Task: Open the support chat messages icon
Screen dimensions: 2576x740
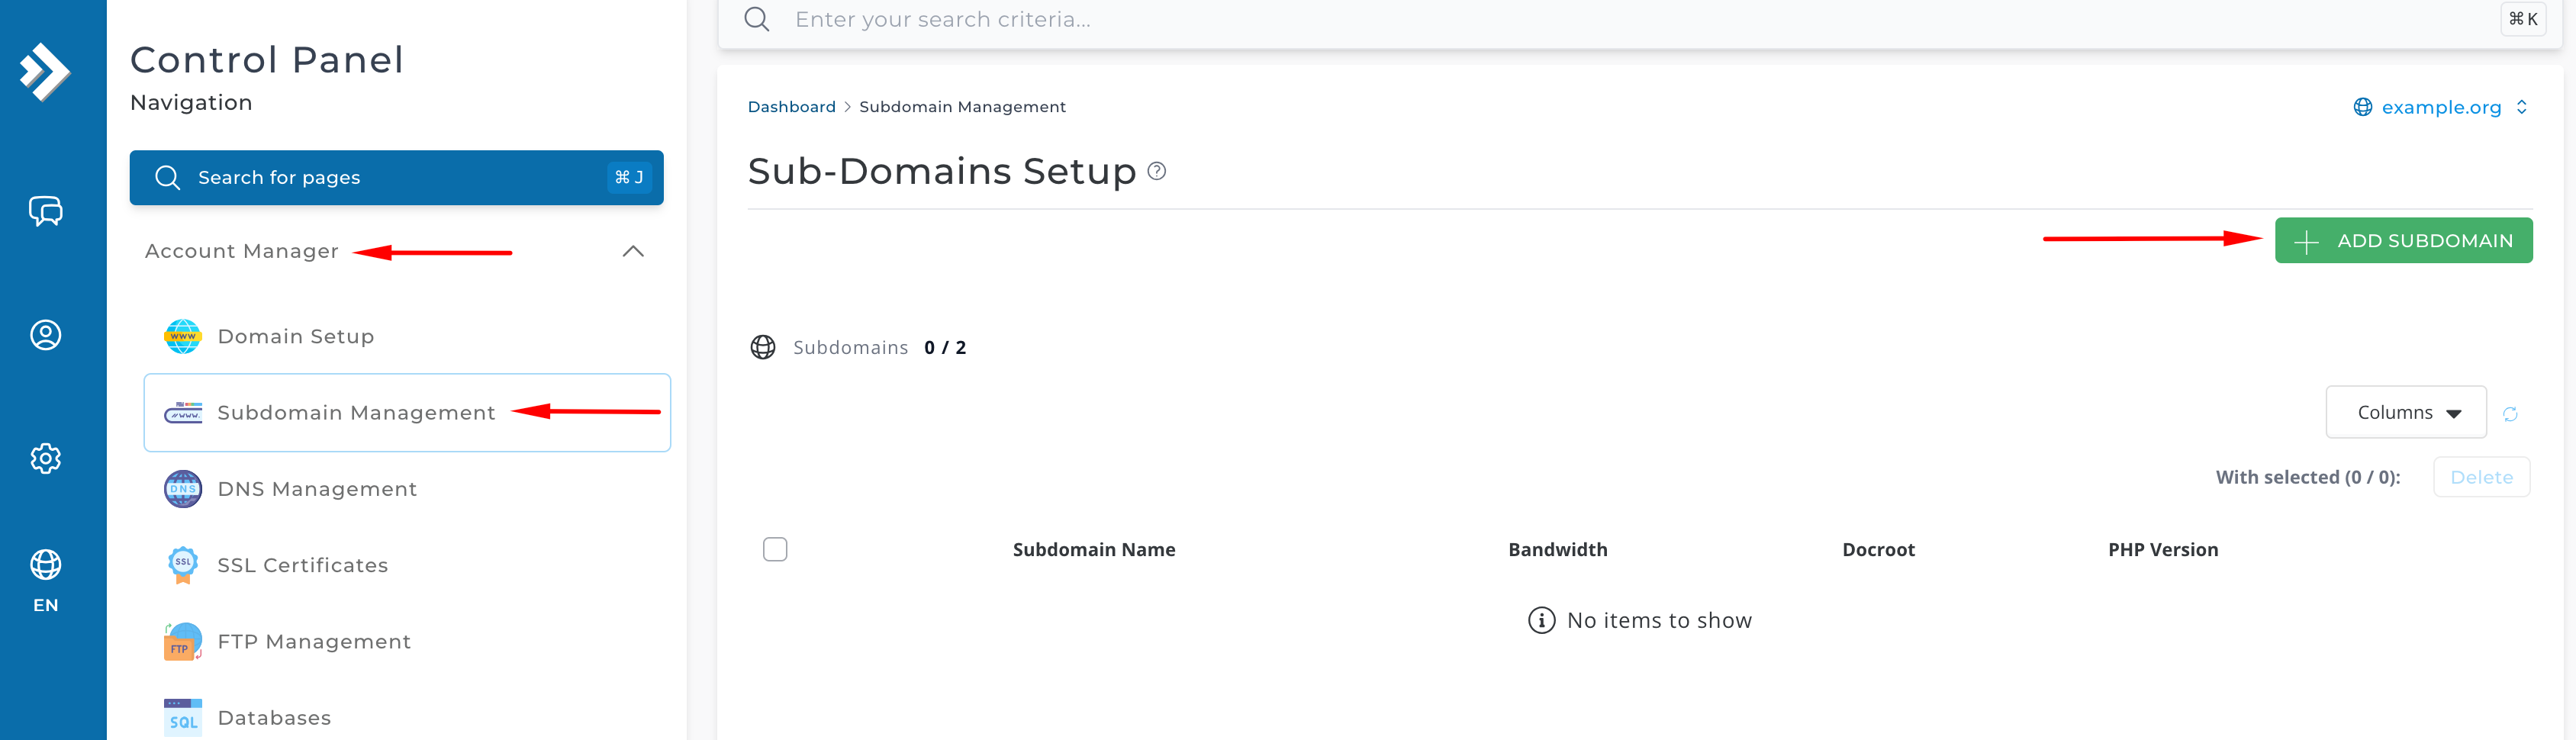Action: [46, 211]
